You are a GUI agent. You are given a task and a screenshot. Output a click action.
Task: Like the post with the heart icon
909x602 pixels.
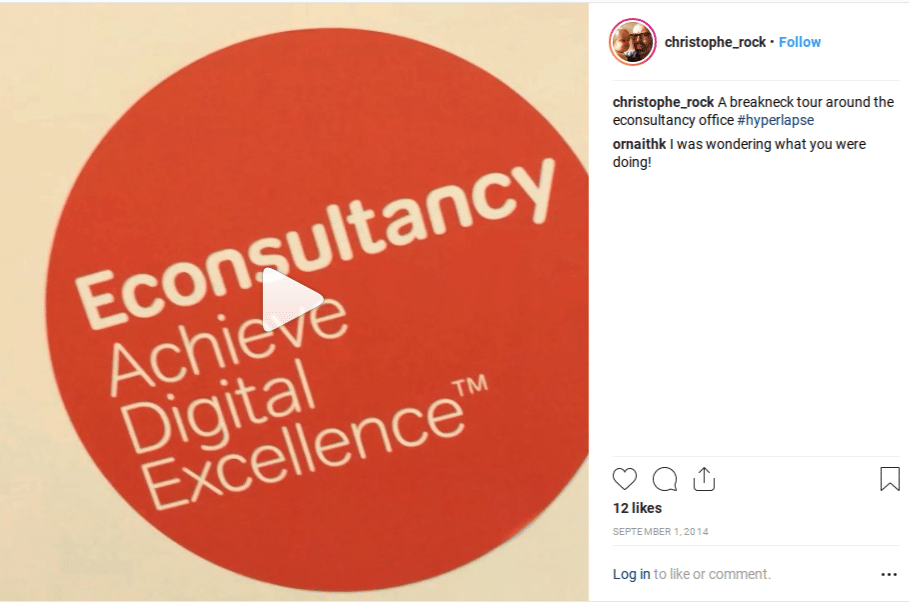click(x=624, y=479)
